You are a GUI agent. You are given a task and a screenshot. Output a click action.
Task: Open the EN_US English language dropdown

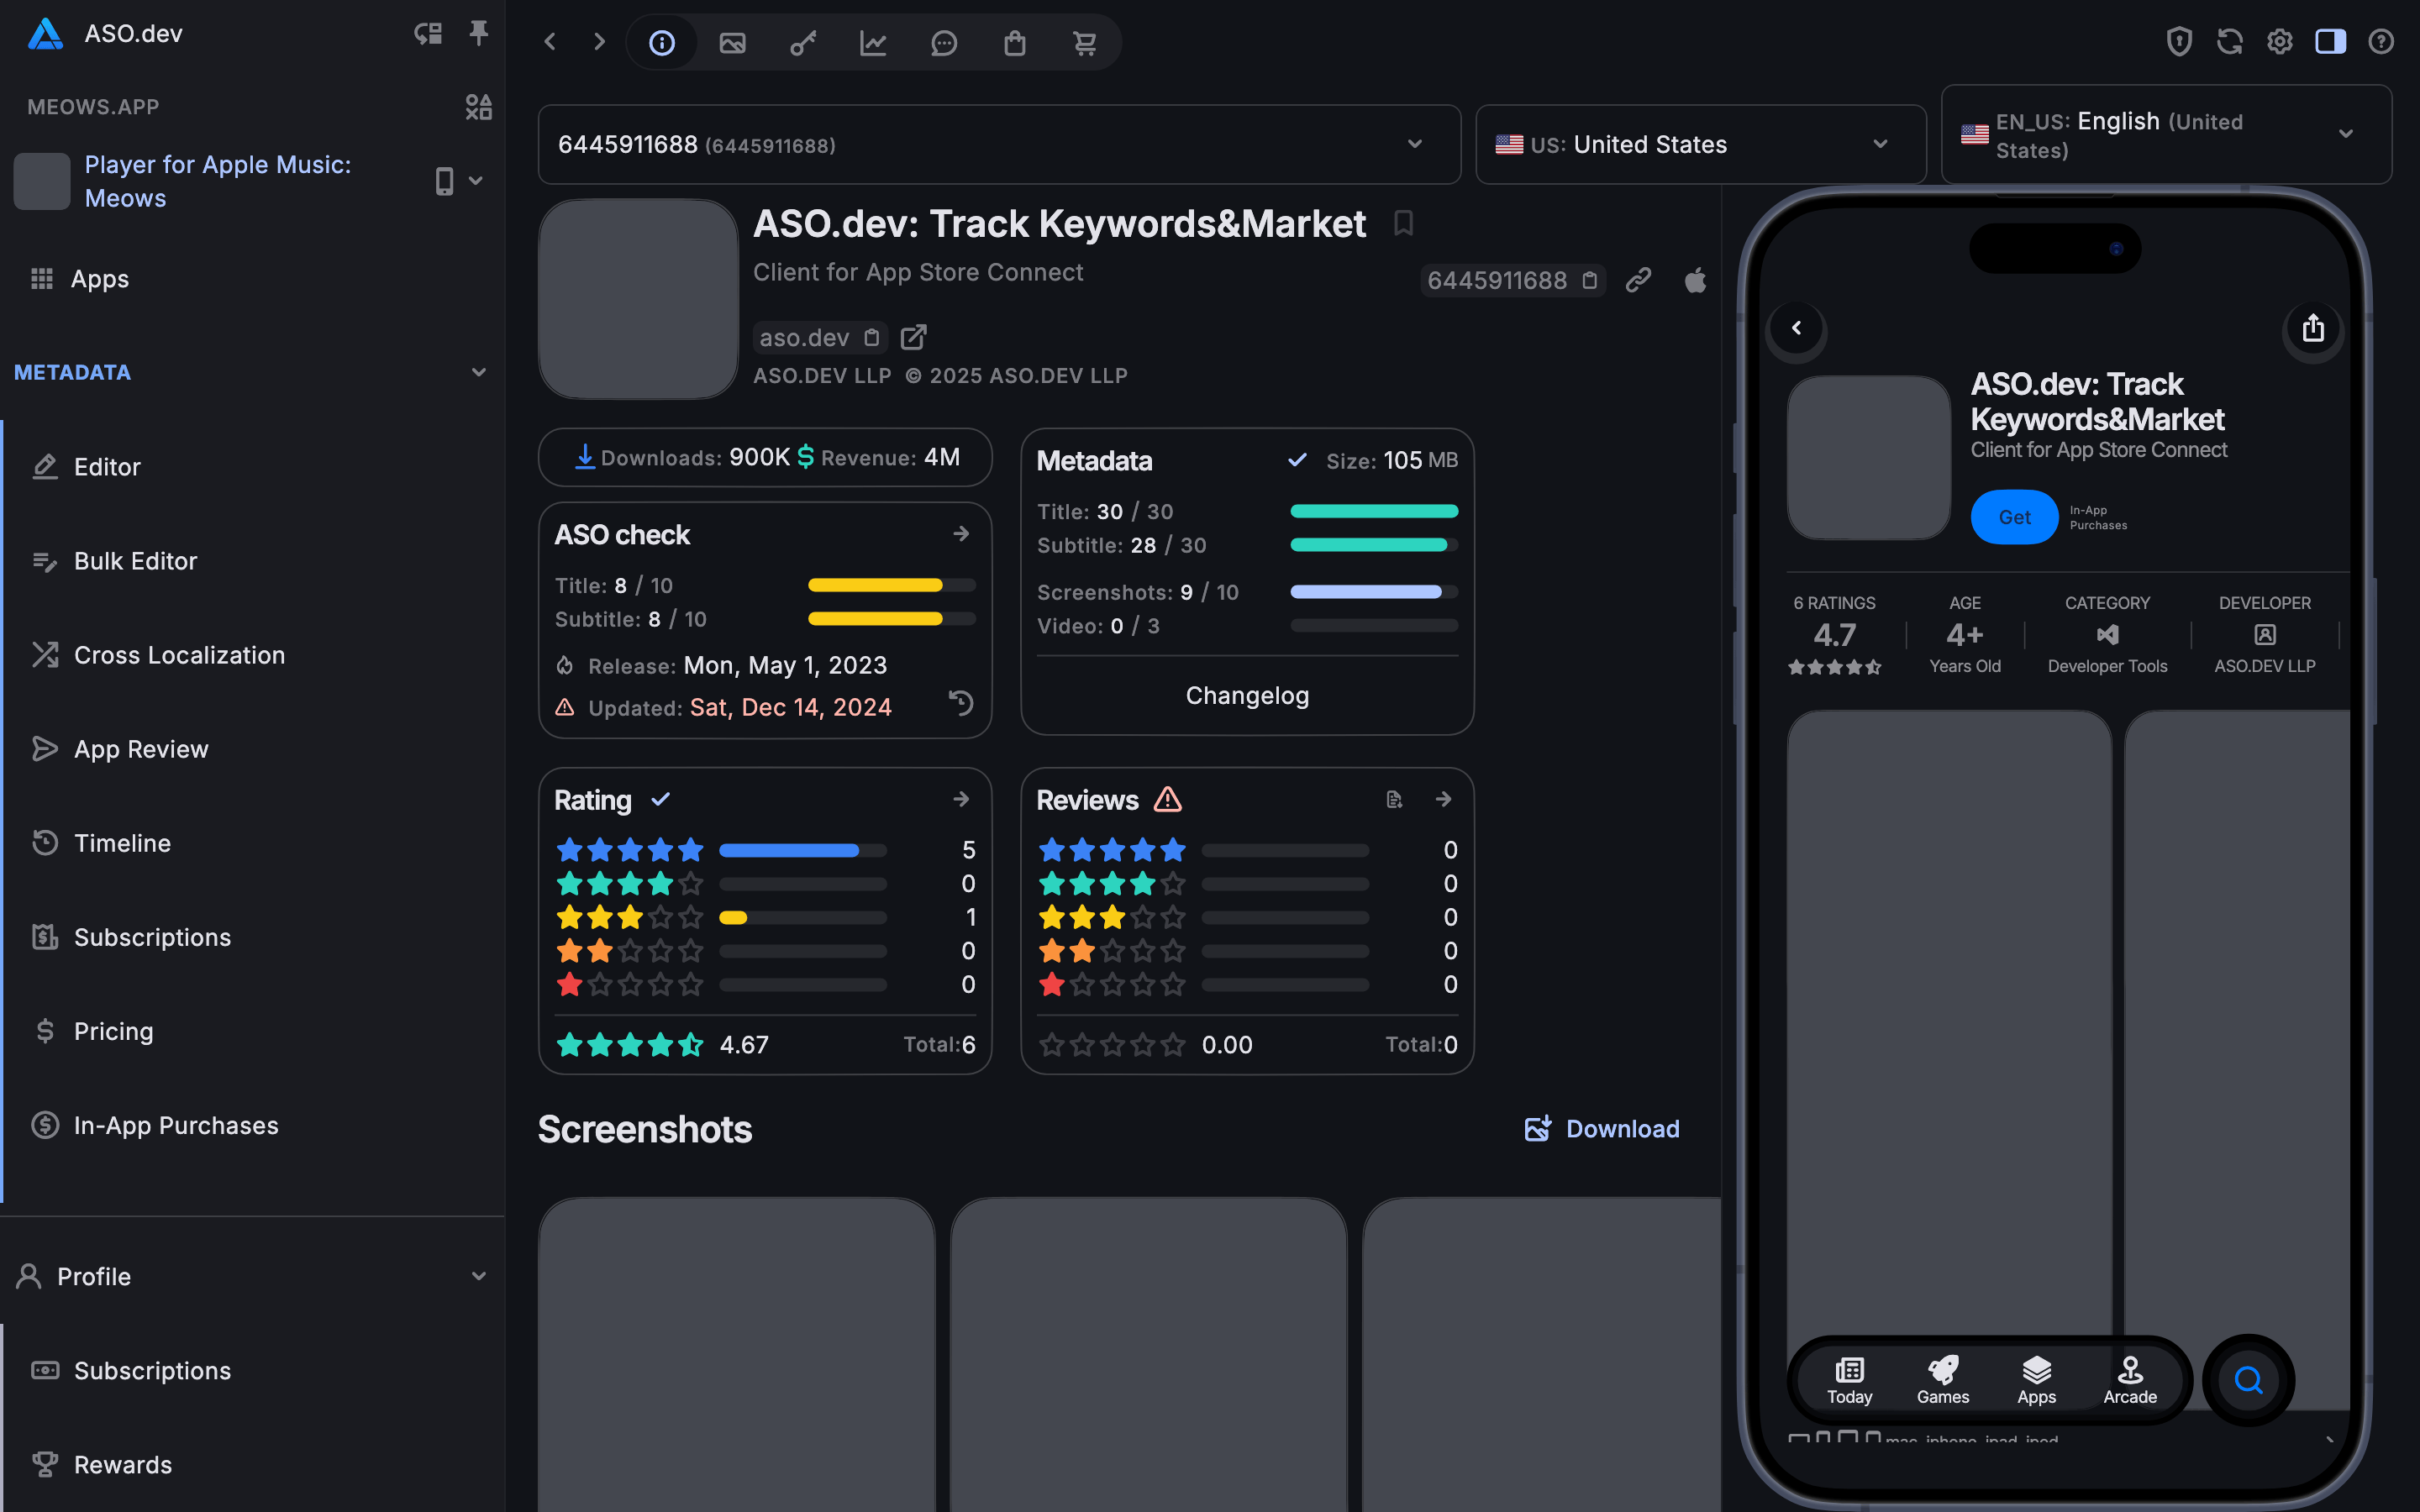click(2166, 135)
